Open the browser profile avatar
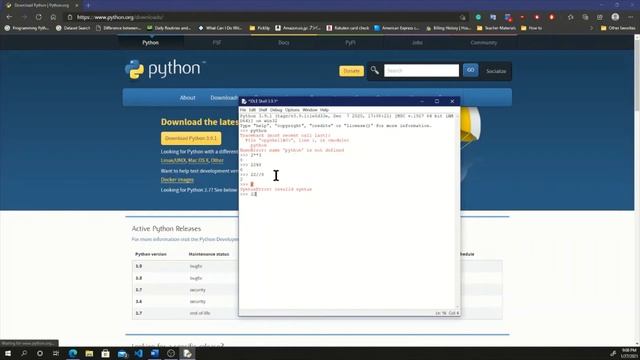Viewport: 640px width, 360px height. tap(615, 17)
